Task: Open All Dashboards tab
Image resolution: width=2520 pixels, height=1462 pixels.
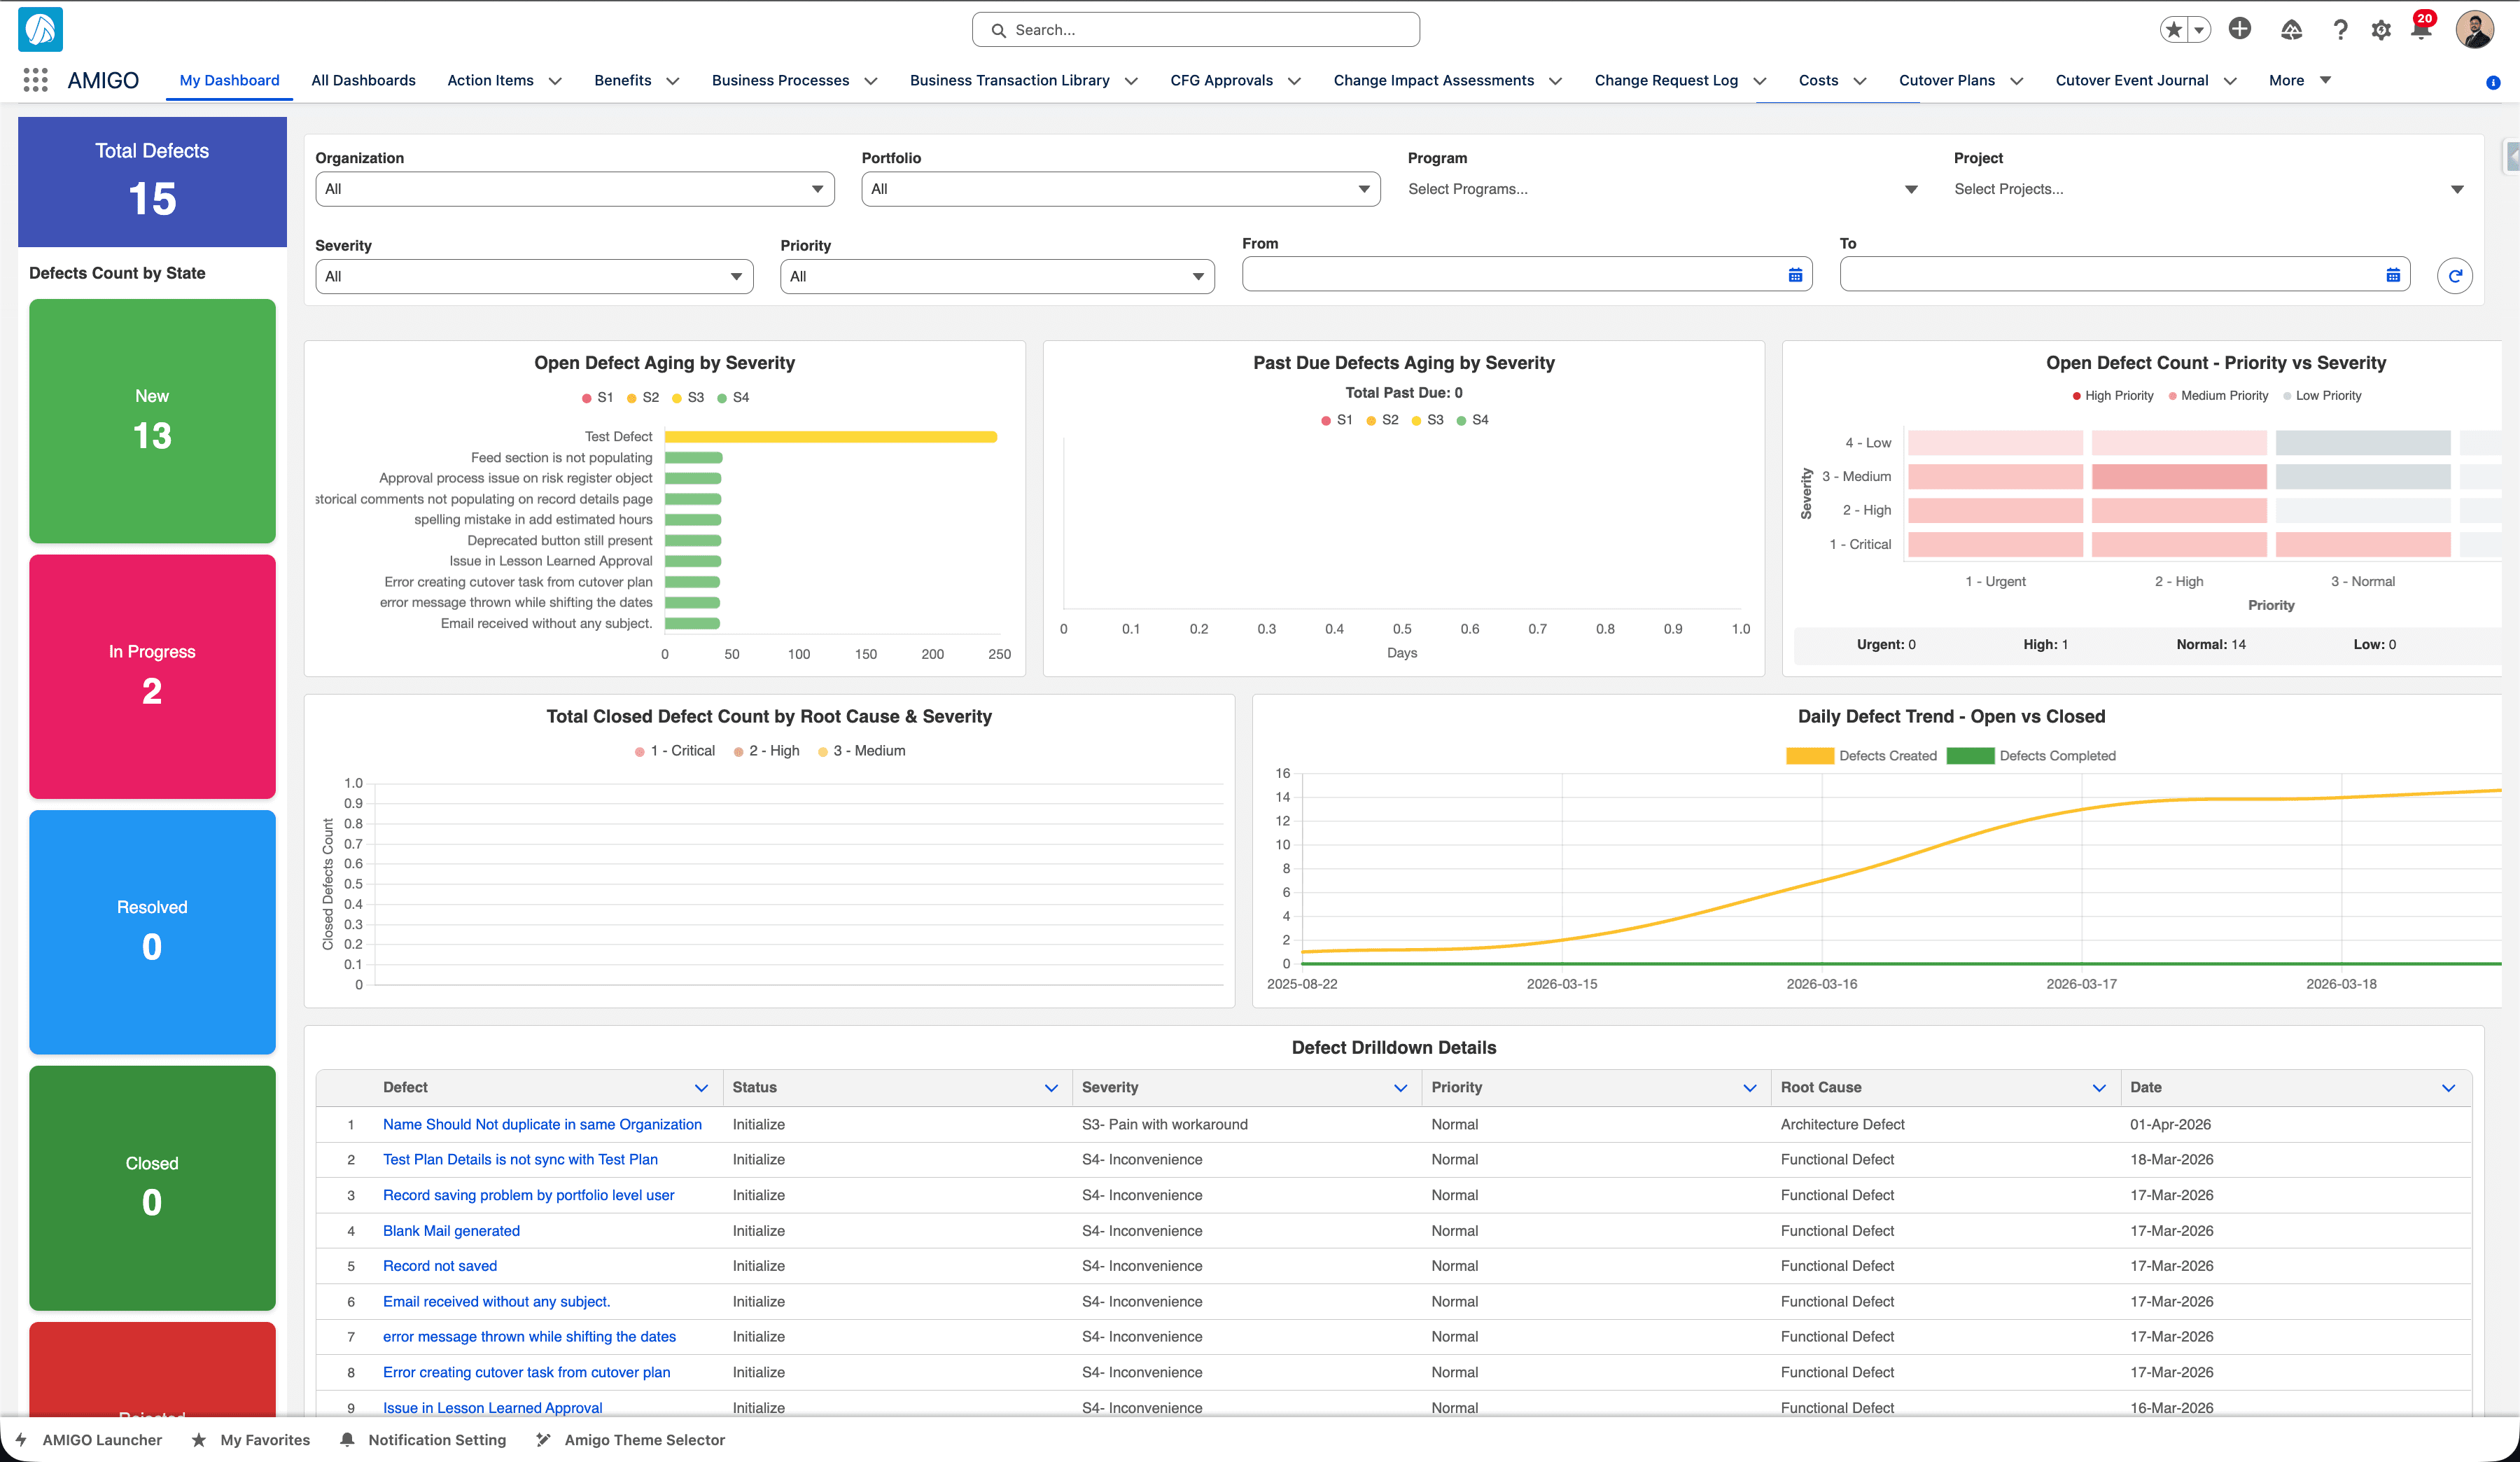Action: point(363,80)
